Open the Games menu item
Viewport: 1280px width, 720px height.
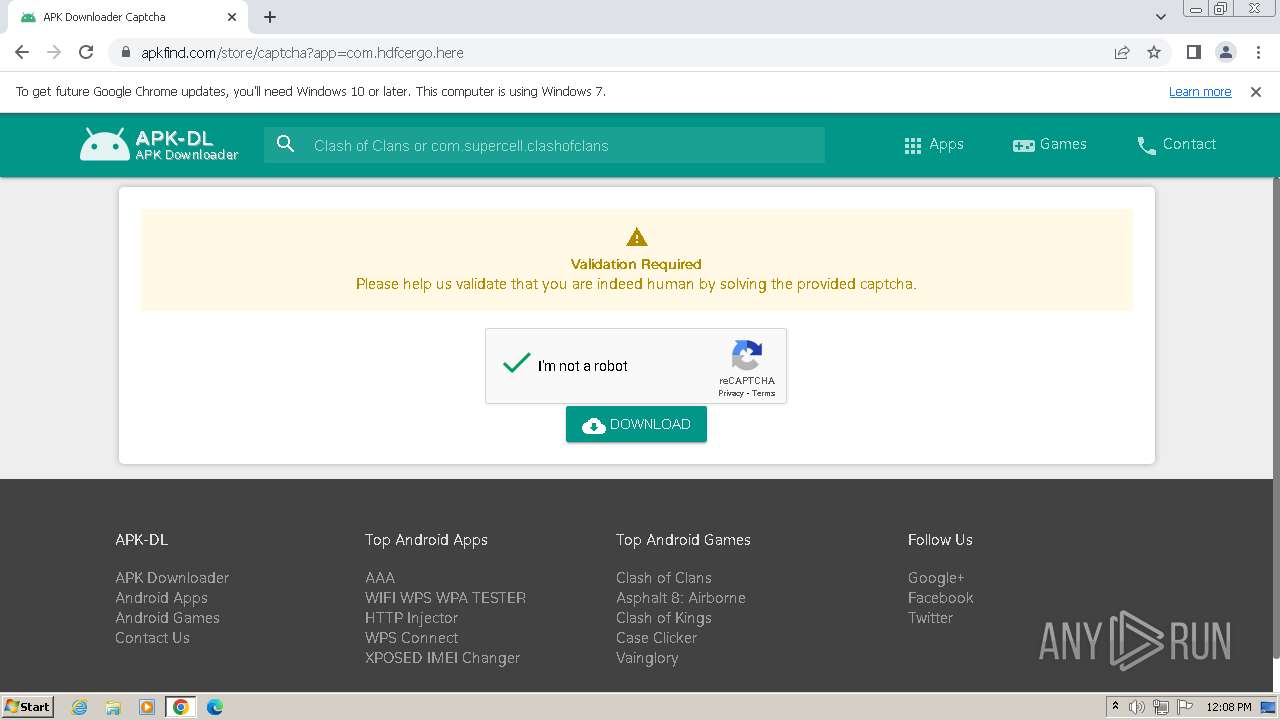[1049, 145]
